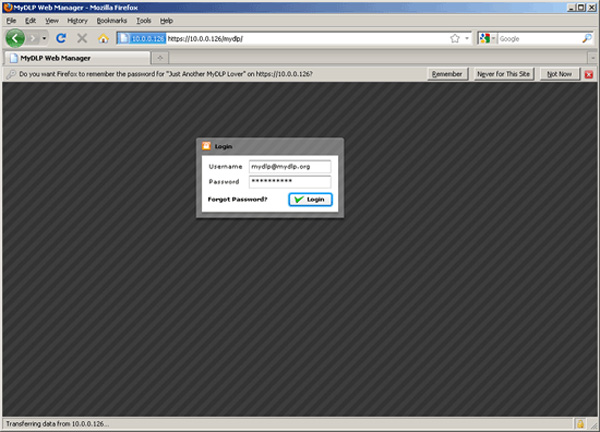Open the History menu

tap(77, 21)
